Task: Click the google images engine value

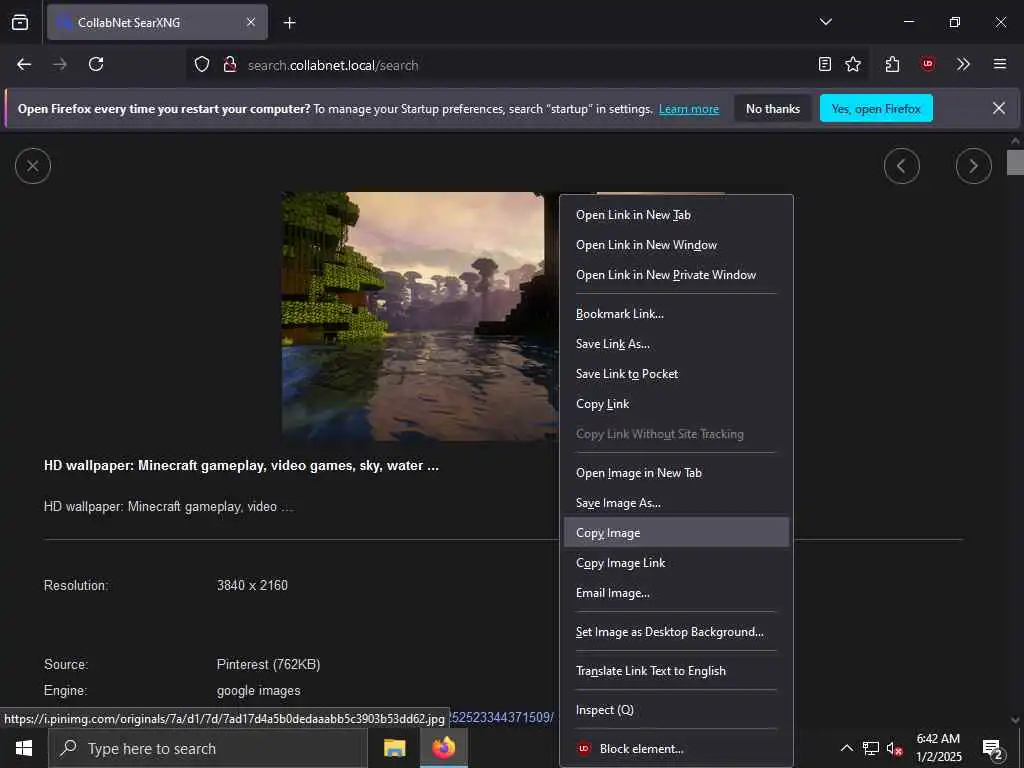Action: (259, 690)
